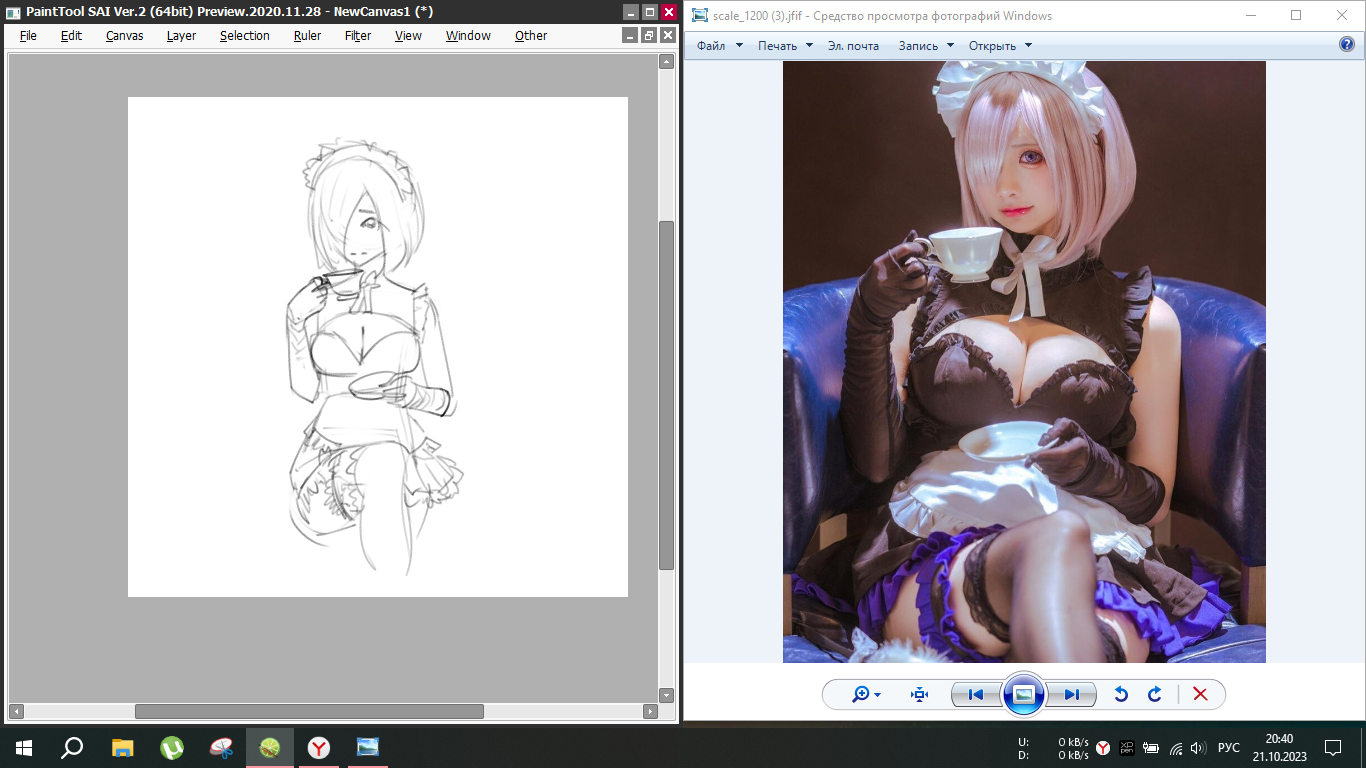1366x768 pixels.
Task: Open Windows taskbar search
Action: point(72,747)
